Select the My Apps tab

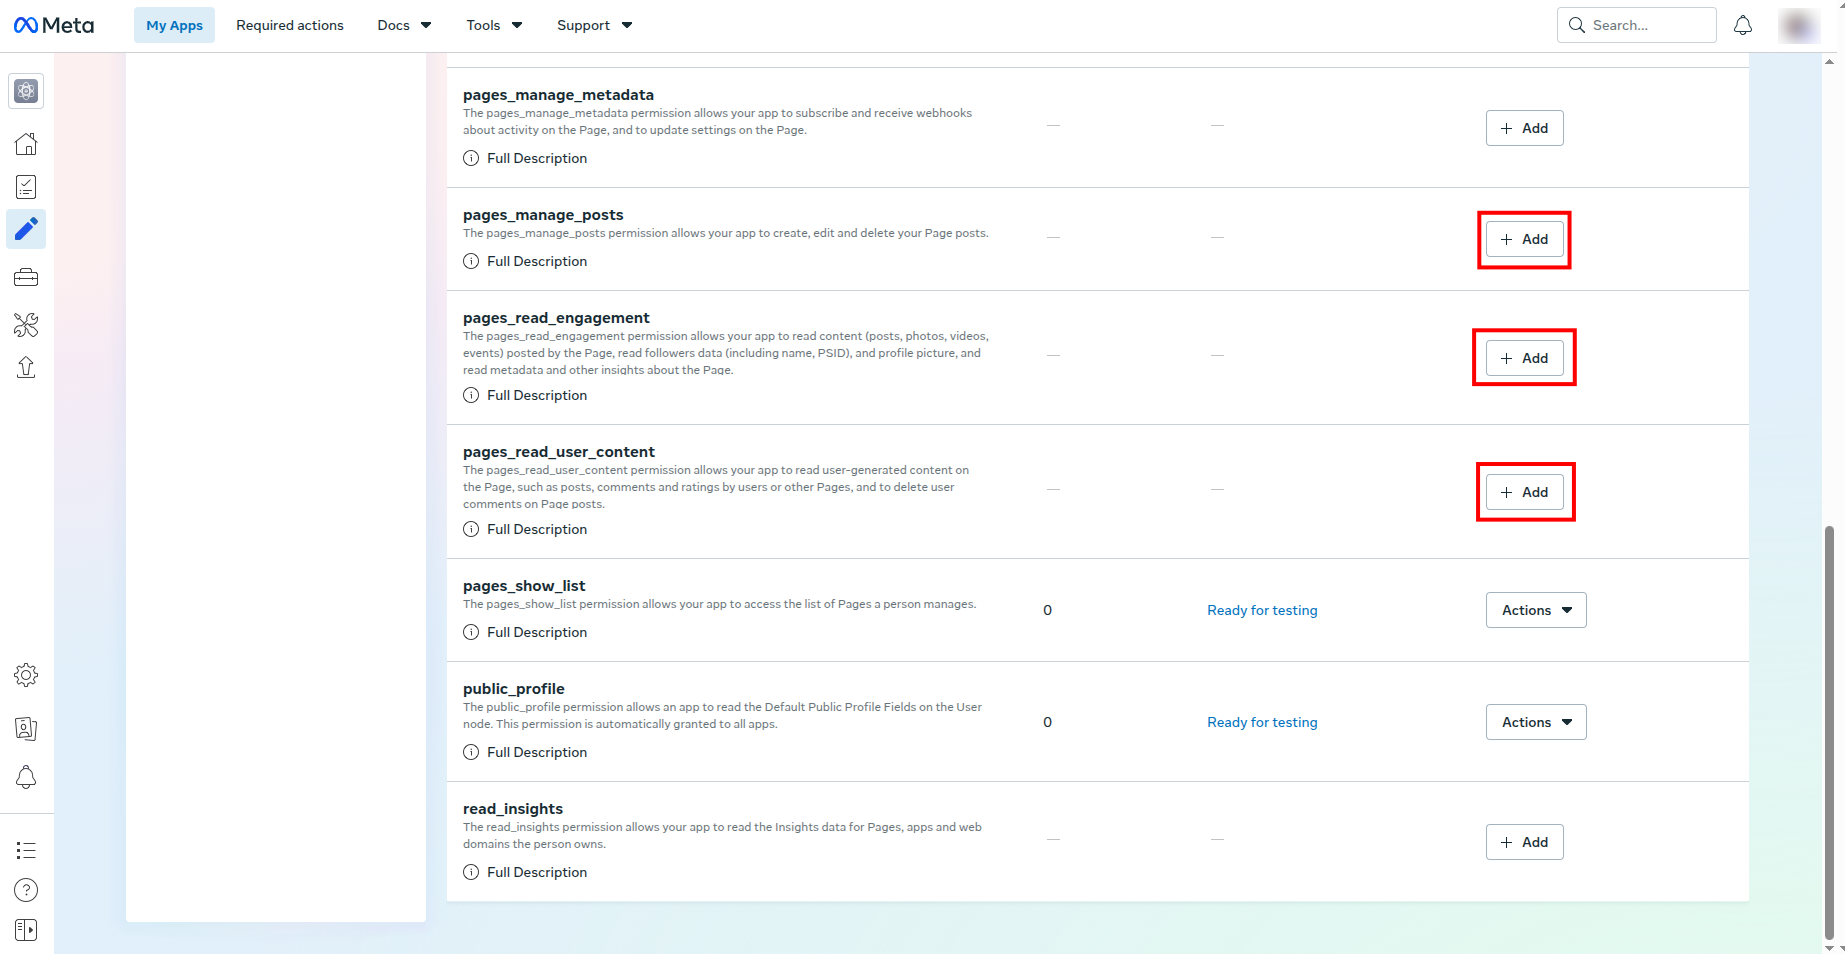(x=174, y=25)
